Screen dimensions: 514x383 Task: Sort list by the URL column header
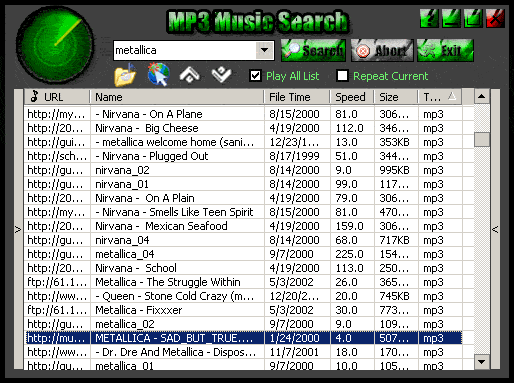pyautogui.click(x=57, y=97)
